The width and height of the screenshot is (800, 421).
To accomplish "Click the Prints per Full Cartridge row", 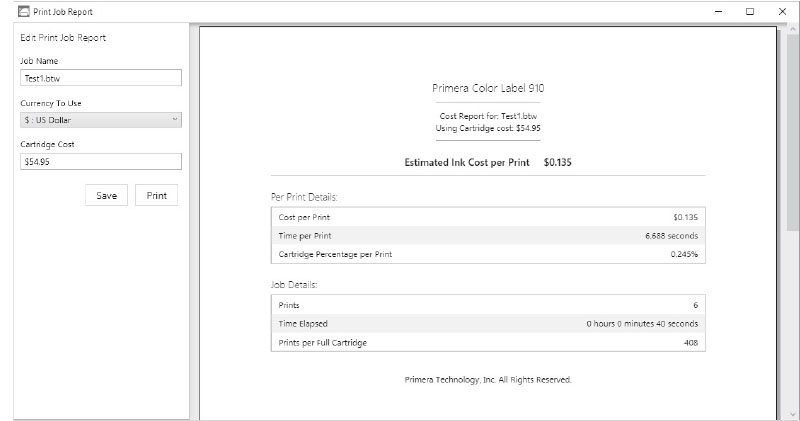I will coord(488,342).
